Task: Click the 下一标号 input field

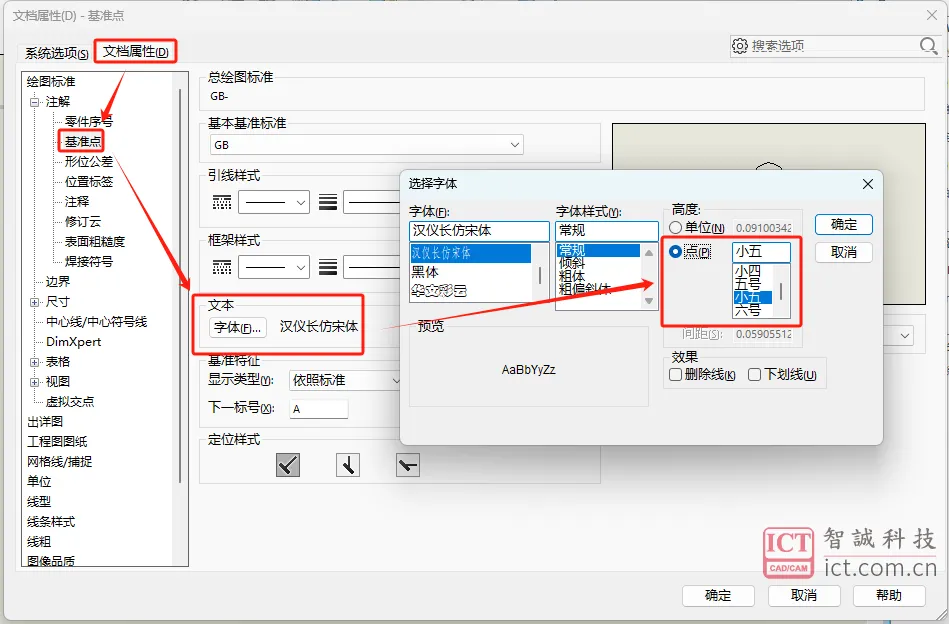Action: click(x=318, y=409)
